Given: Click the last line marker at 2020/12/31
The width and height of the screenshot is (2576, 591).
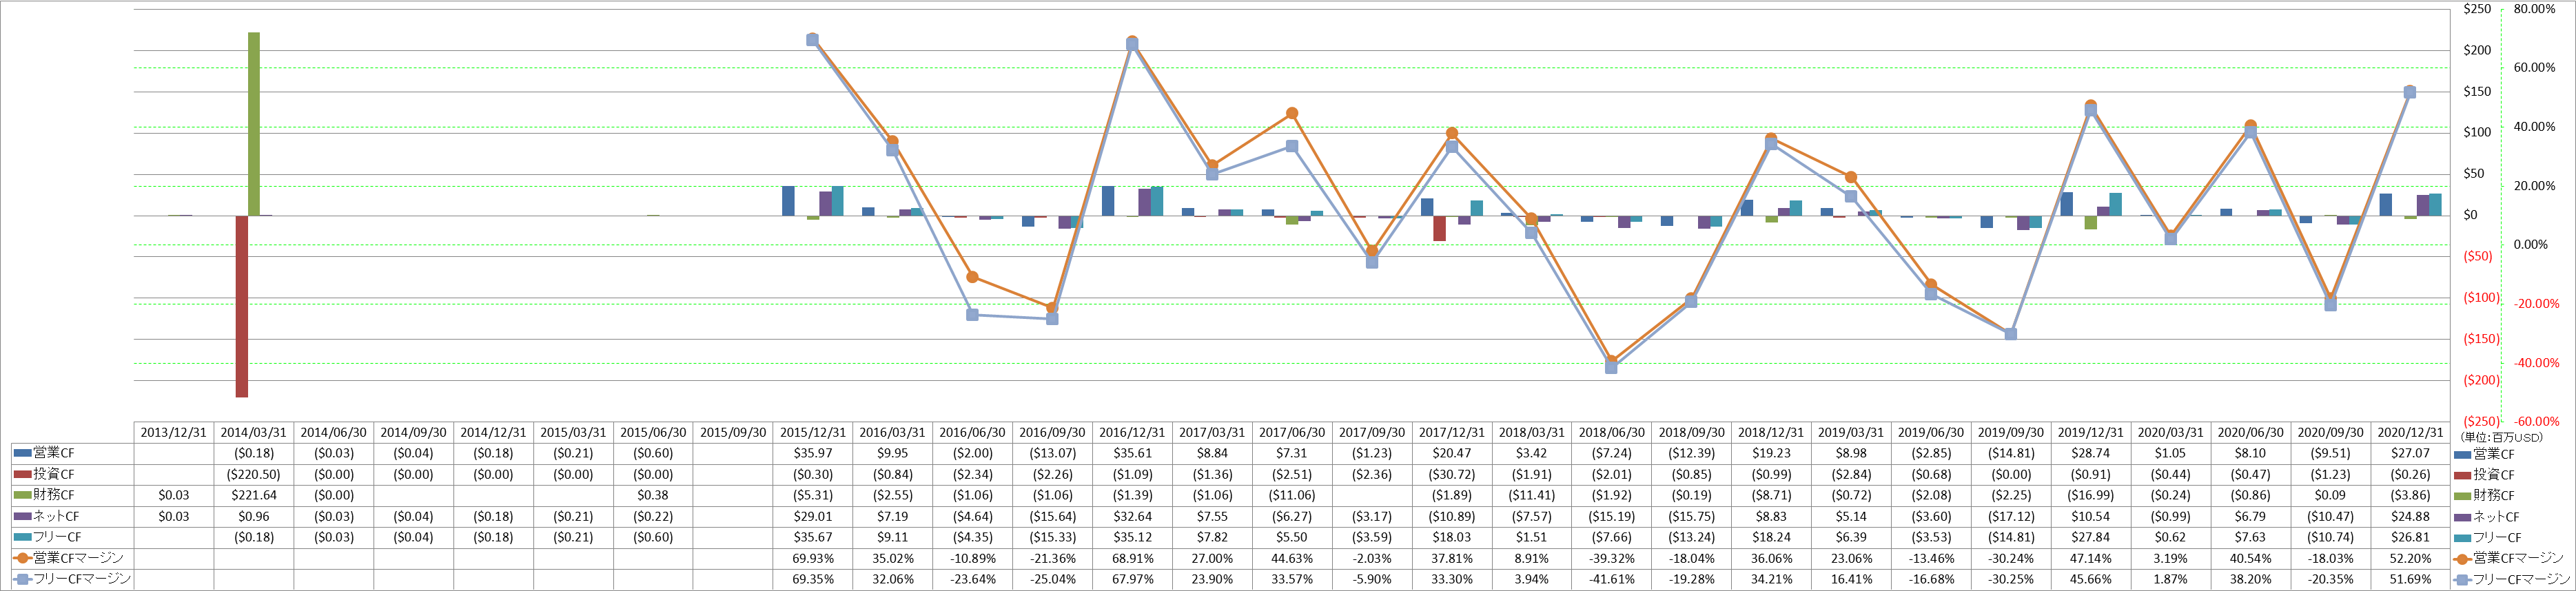Looking at the screenshot, I should pos(2410,92).
